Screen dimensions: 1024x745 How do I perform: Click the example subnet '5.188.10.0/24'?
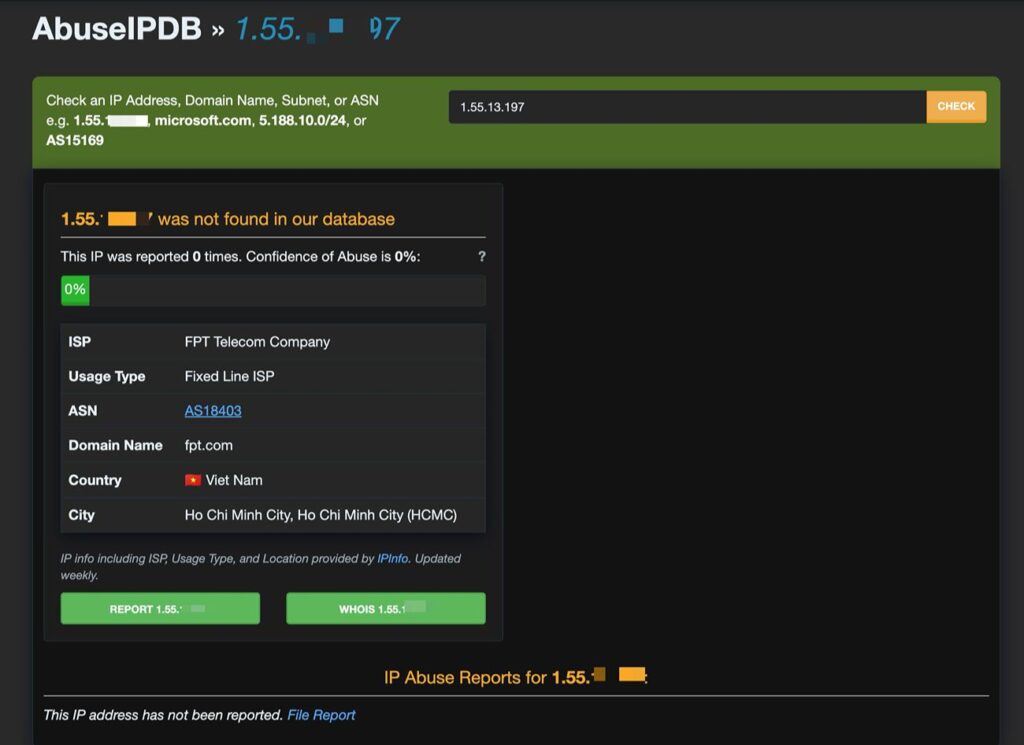tap(302, 120)
